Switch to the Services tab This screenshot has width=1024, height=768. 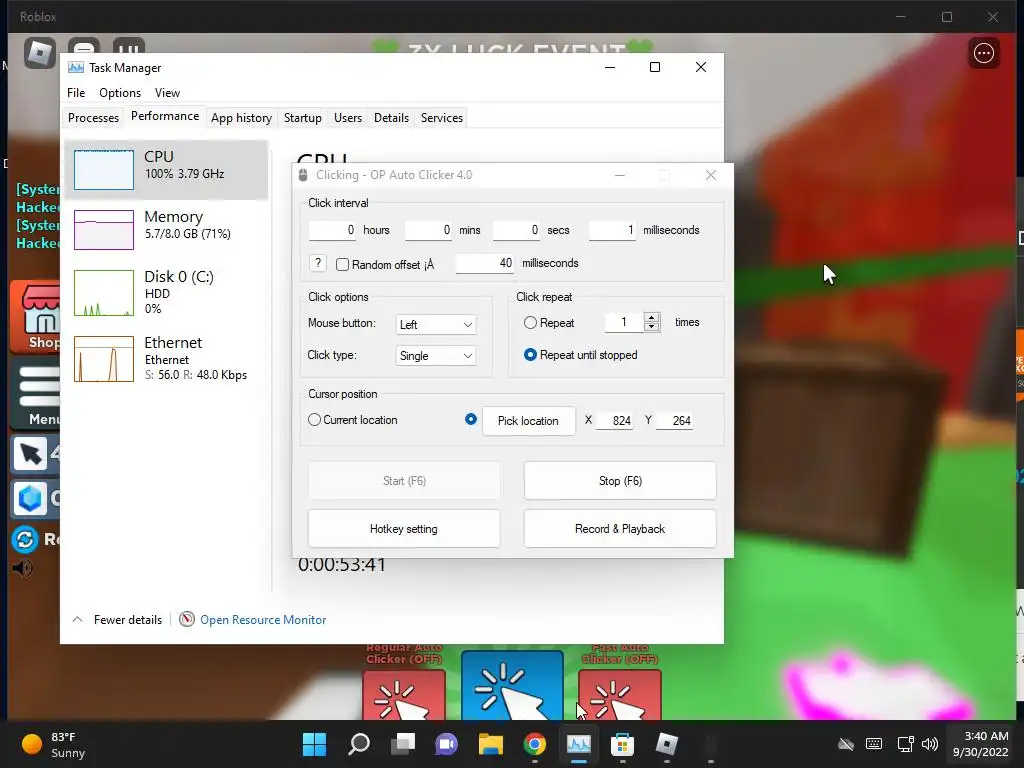[x=441, y=118]
